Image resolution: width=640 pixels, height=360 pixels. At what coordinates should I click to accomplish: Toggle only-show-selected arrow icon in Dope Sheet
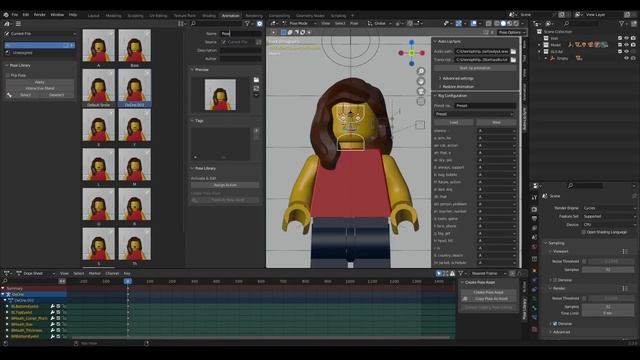pos(439,273)
